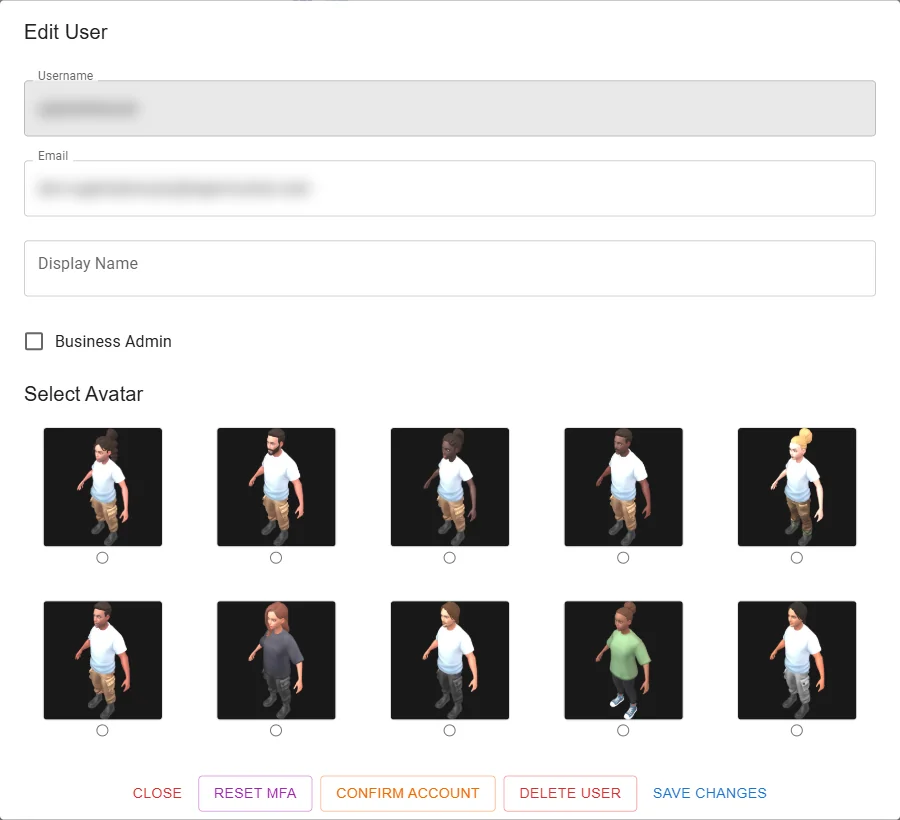Select radio under green shirt avatar

[x=623, y=730]
